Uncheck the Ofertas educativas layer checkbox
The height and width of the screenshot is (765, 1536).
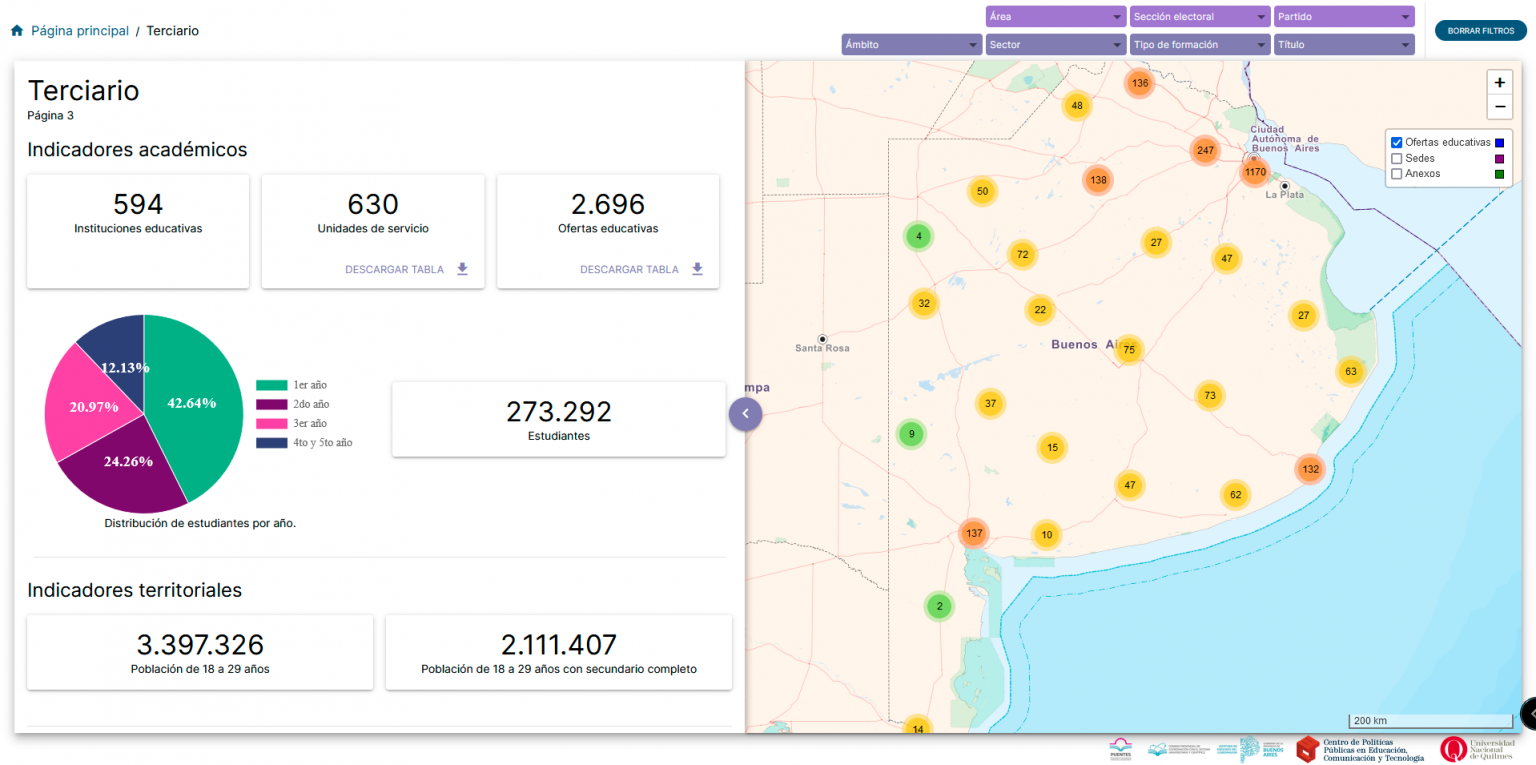pos(1397,142)
